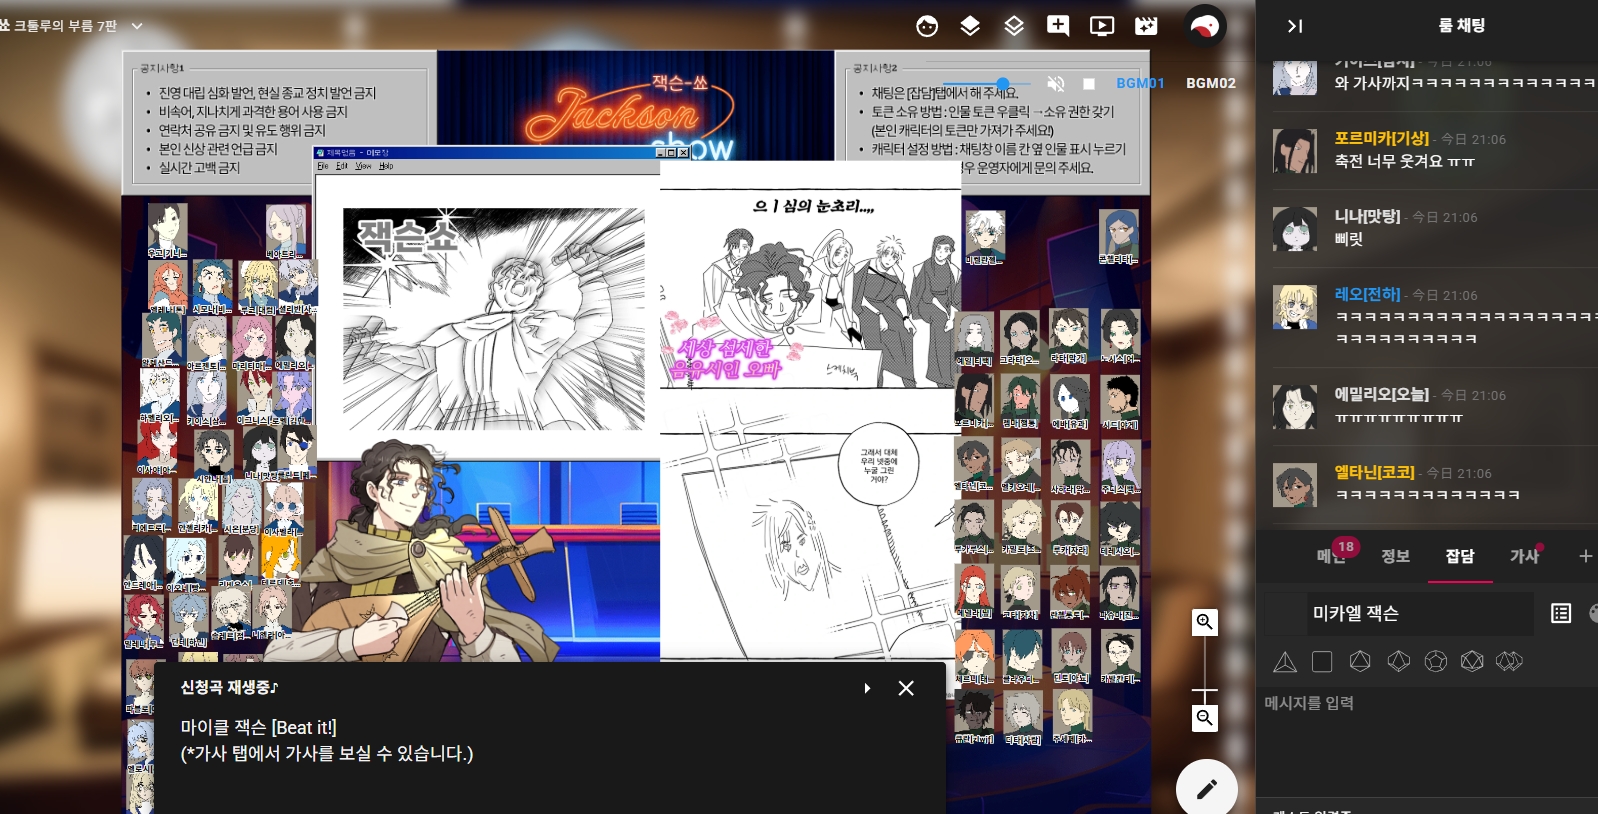Image resolution: width=1598 pixels, height=814 pixels.
Task: Open the chat palette list icon
Action: [x=1561, y=613]
